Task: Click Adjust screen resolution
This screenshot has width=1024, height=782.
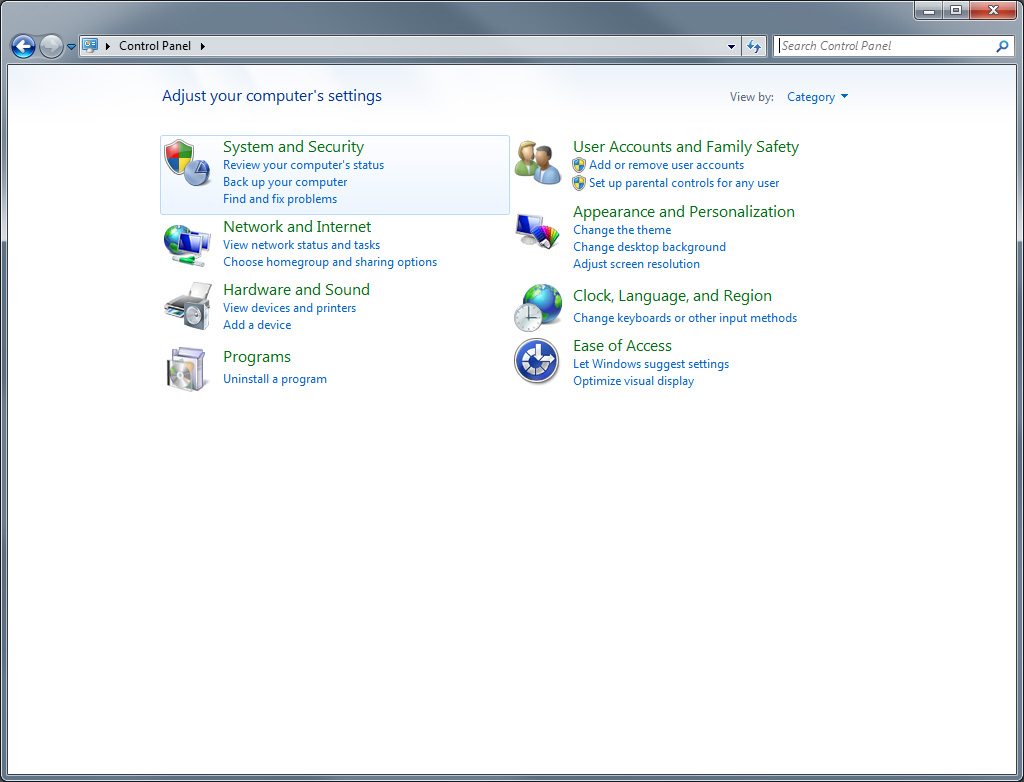Action: click(636, 264)
